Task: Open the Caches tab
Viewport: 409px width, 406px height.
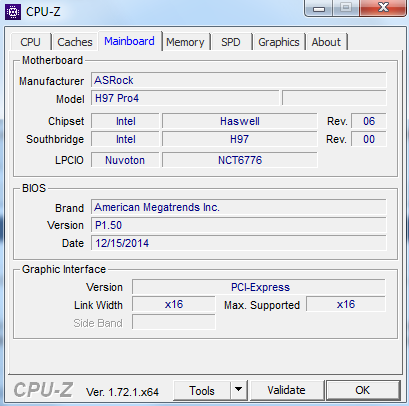Action: coord(75,42)
